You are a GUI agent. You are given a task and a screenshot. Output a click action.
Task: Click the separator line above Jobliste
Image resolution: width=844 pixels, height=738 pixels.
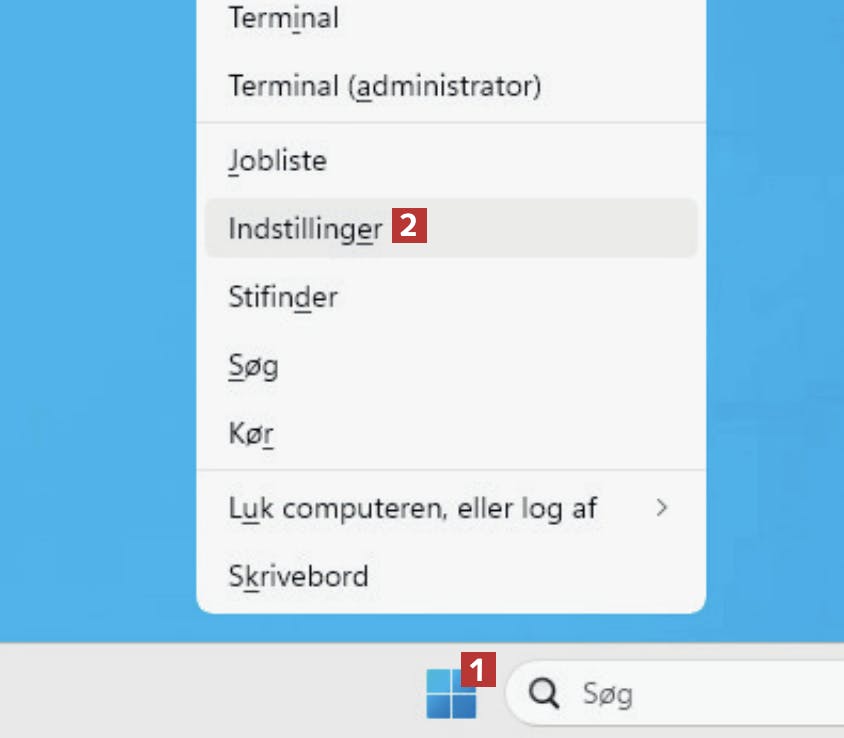point(451,123)
